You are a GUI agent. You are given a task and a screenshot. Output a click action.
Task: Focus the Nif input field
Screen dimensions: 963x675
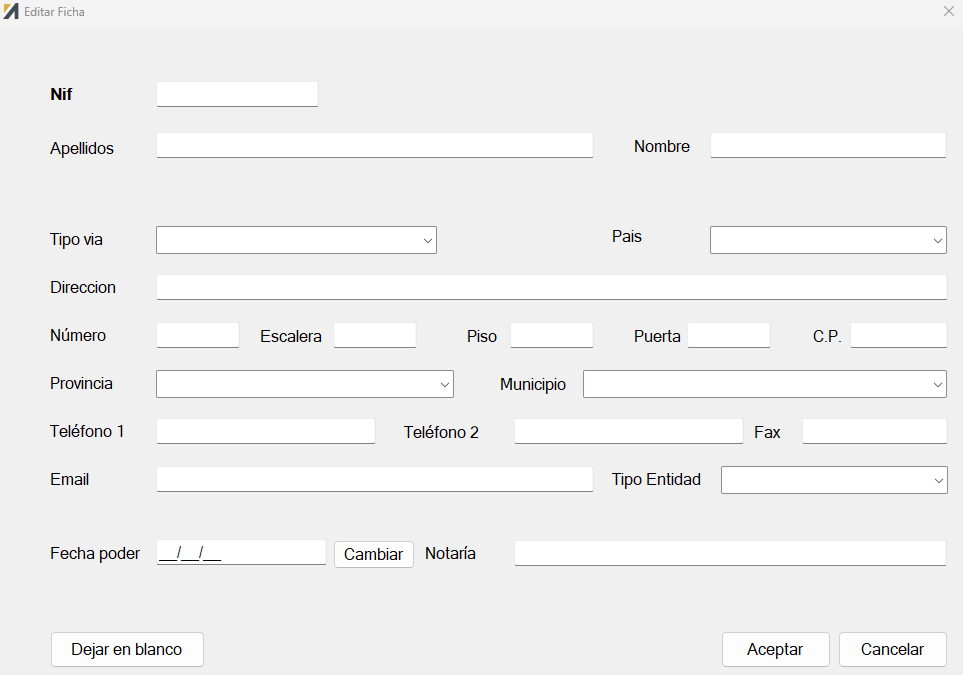[x=237, y=94]
